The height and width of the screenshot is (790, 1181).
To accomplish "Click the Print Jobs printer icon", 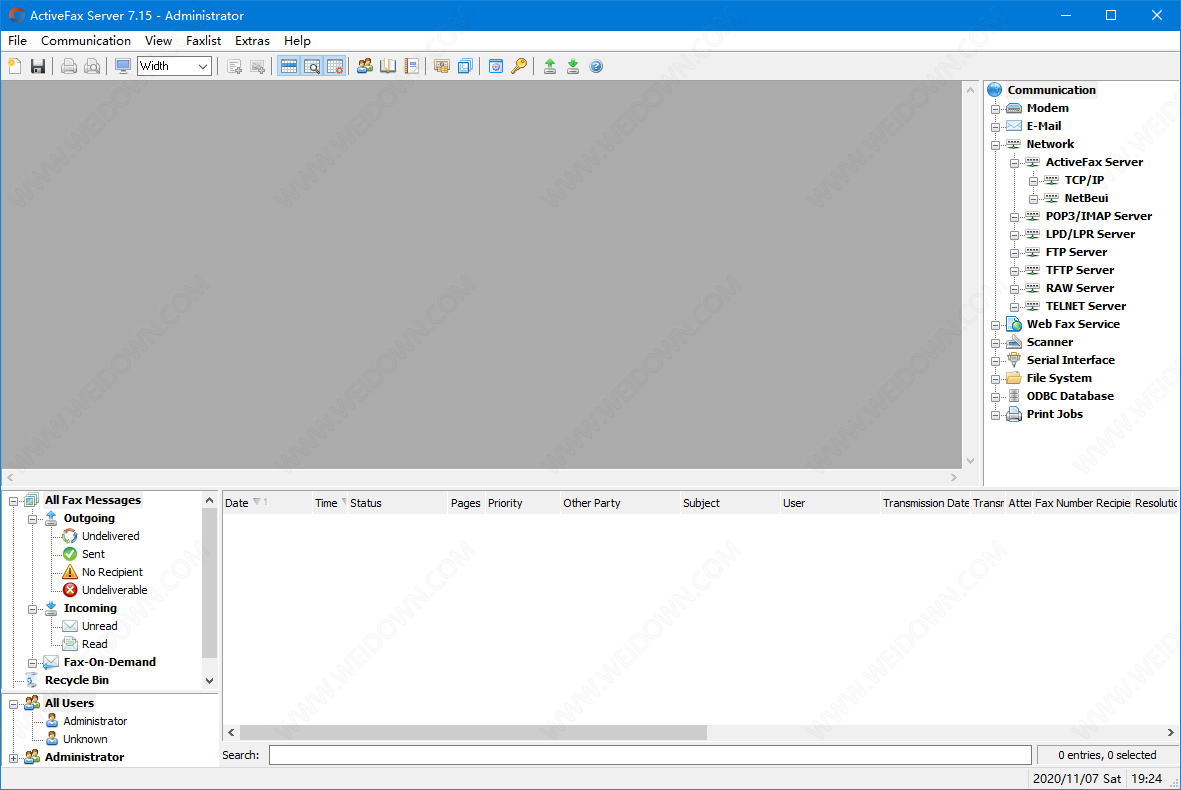I will point(1015,414).
